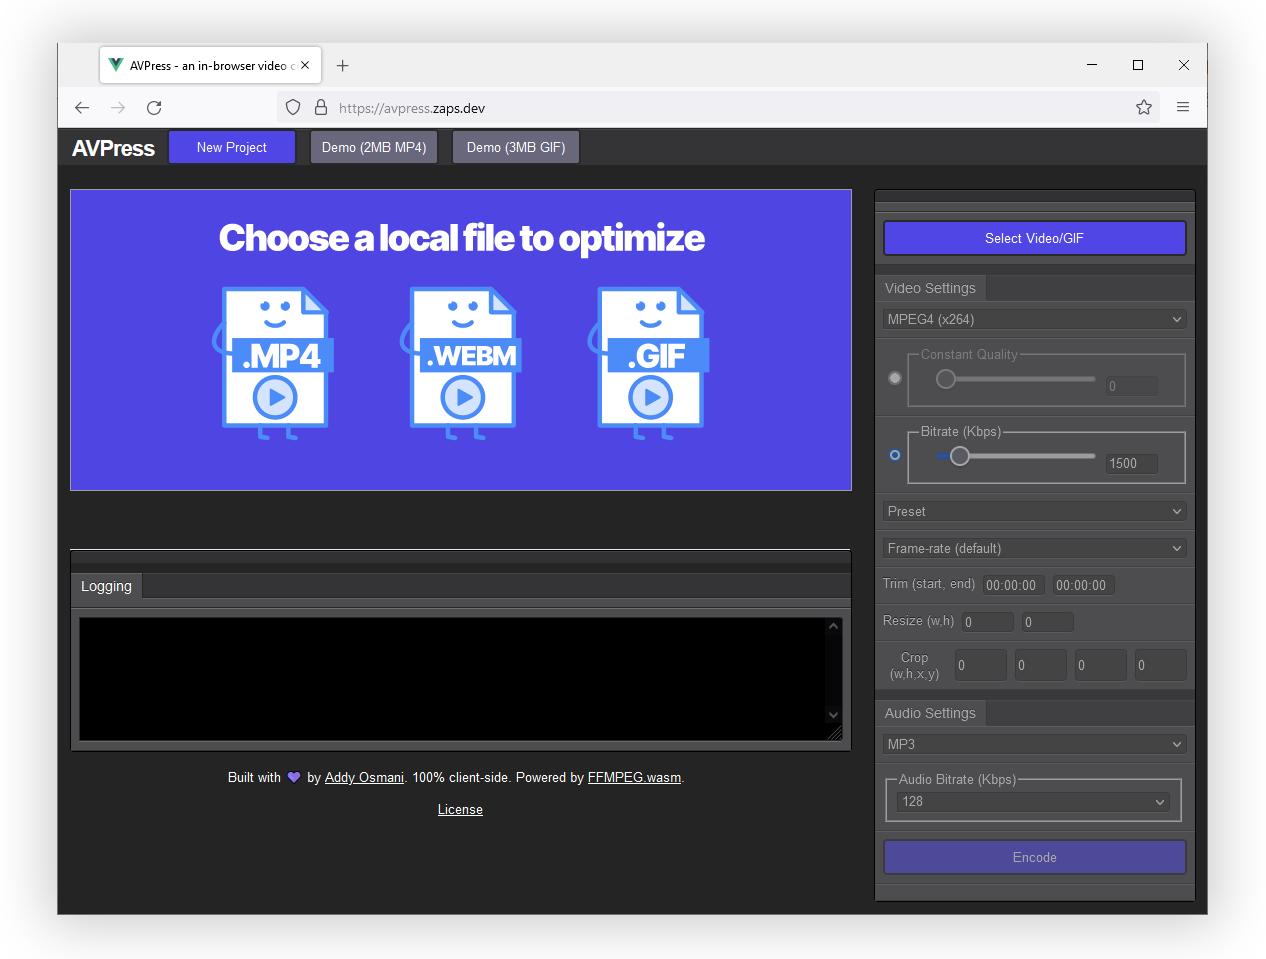Expand the Preset dropdown

tap(1034, 511)
